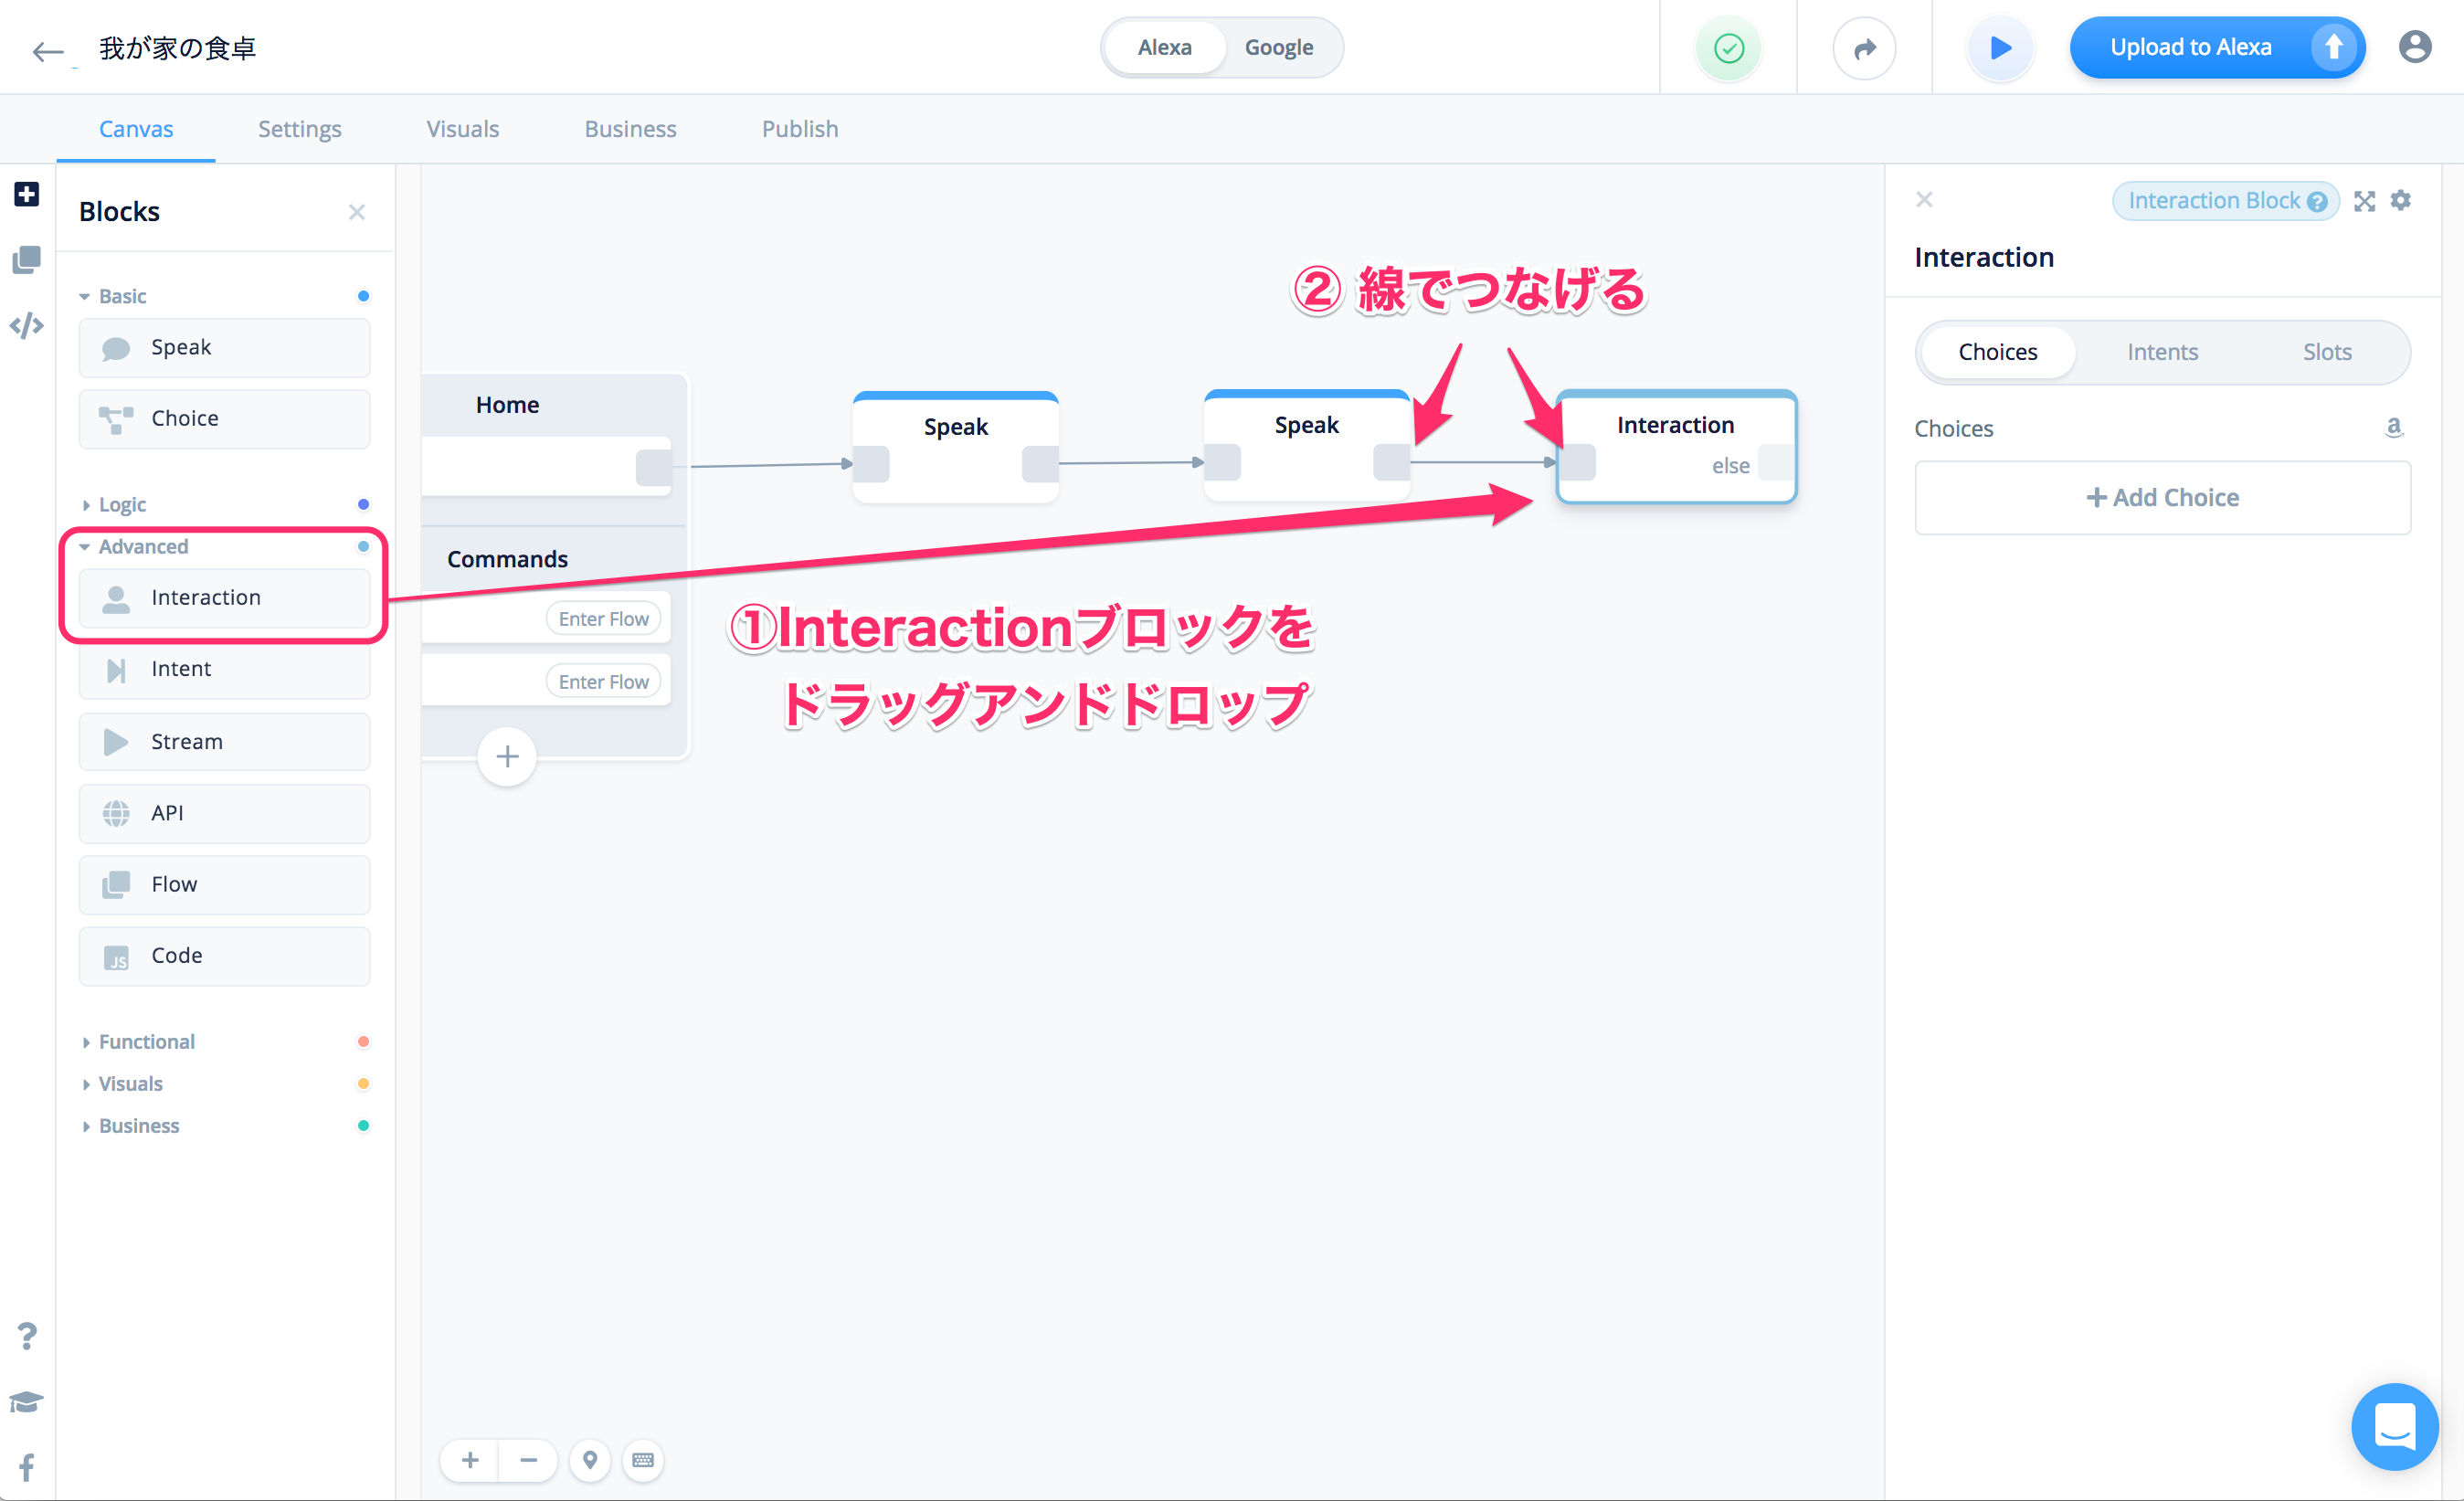Viewport: 2464px width, 1501px height.
Task: Click the canvas location marker icon
Action: (x=590, y=1460)
